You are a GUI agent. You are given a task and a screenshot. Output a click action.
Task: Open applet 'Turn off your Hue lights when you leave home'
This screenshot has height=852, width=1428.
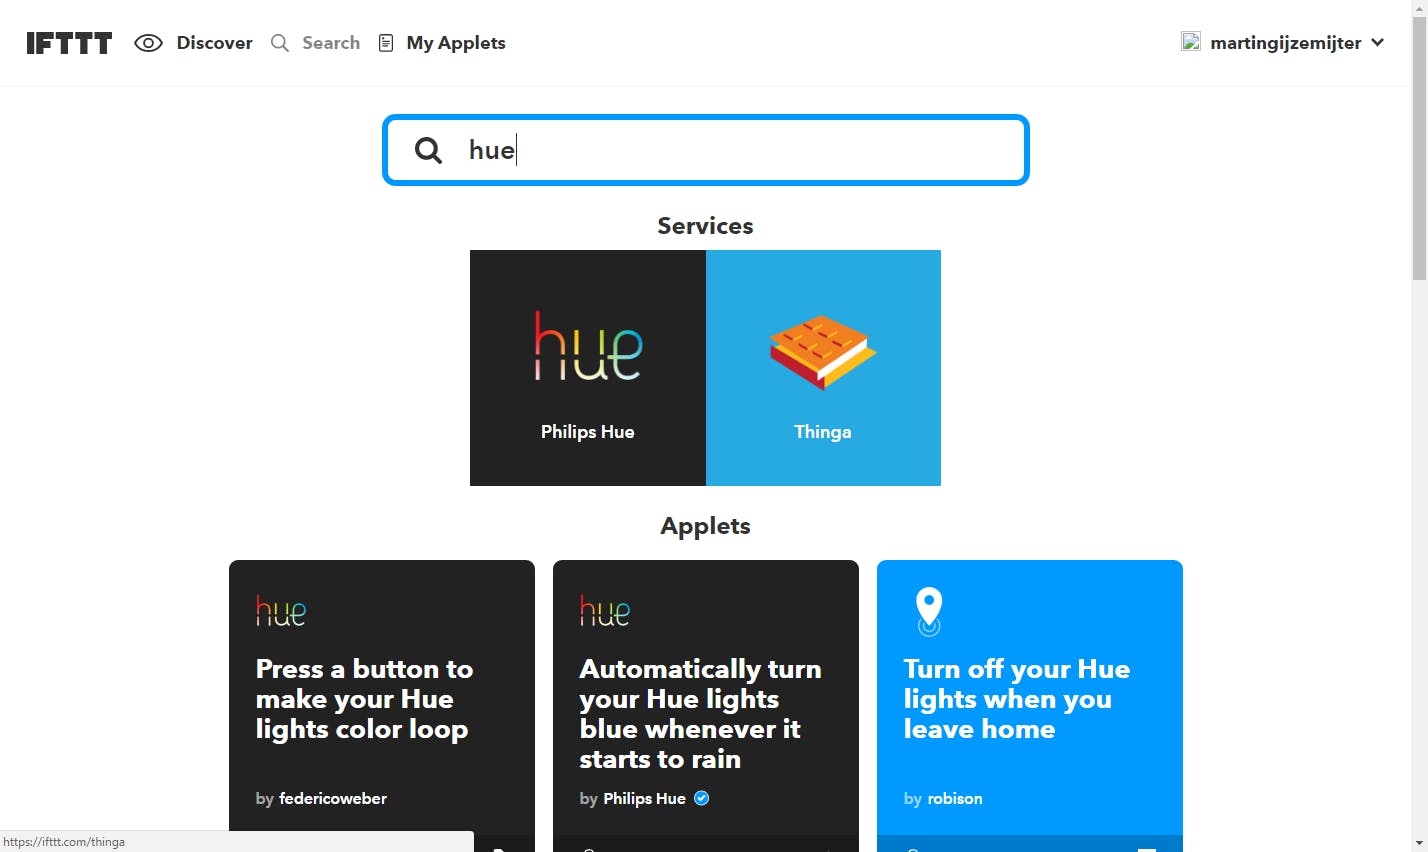[x=1017, y=699]
